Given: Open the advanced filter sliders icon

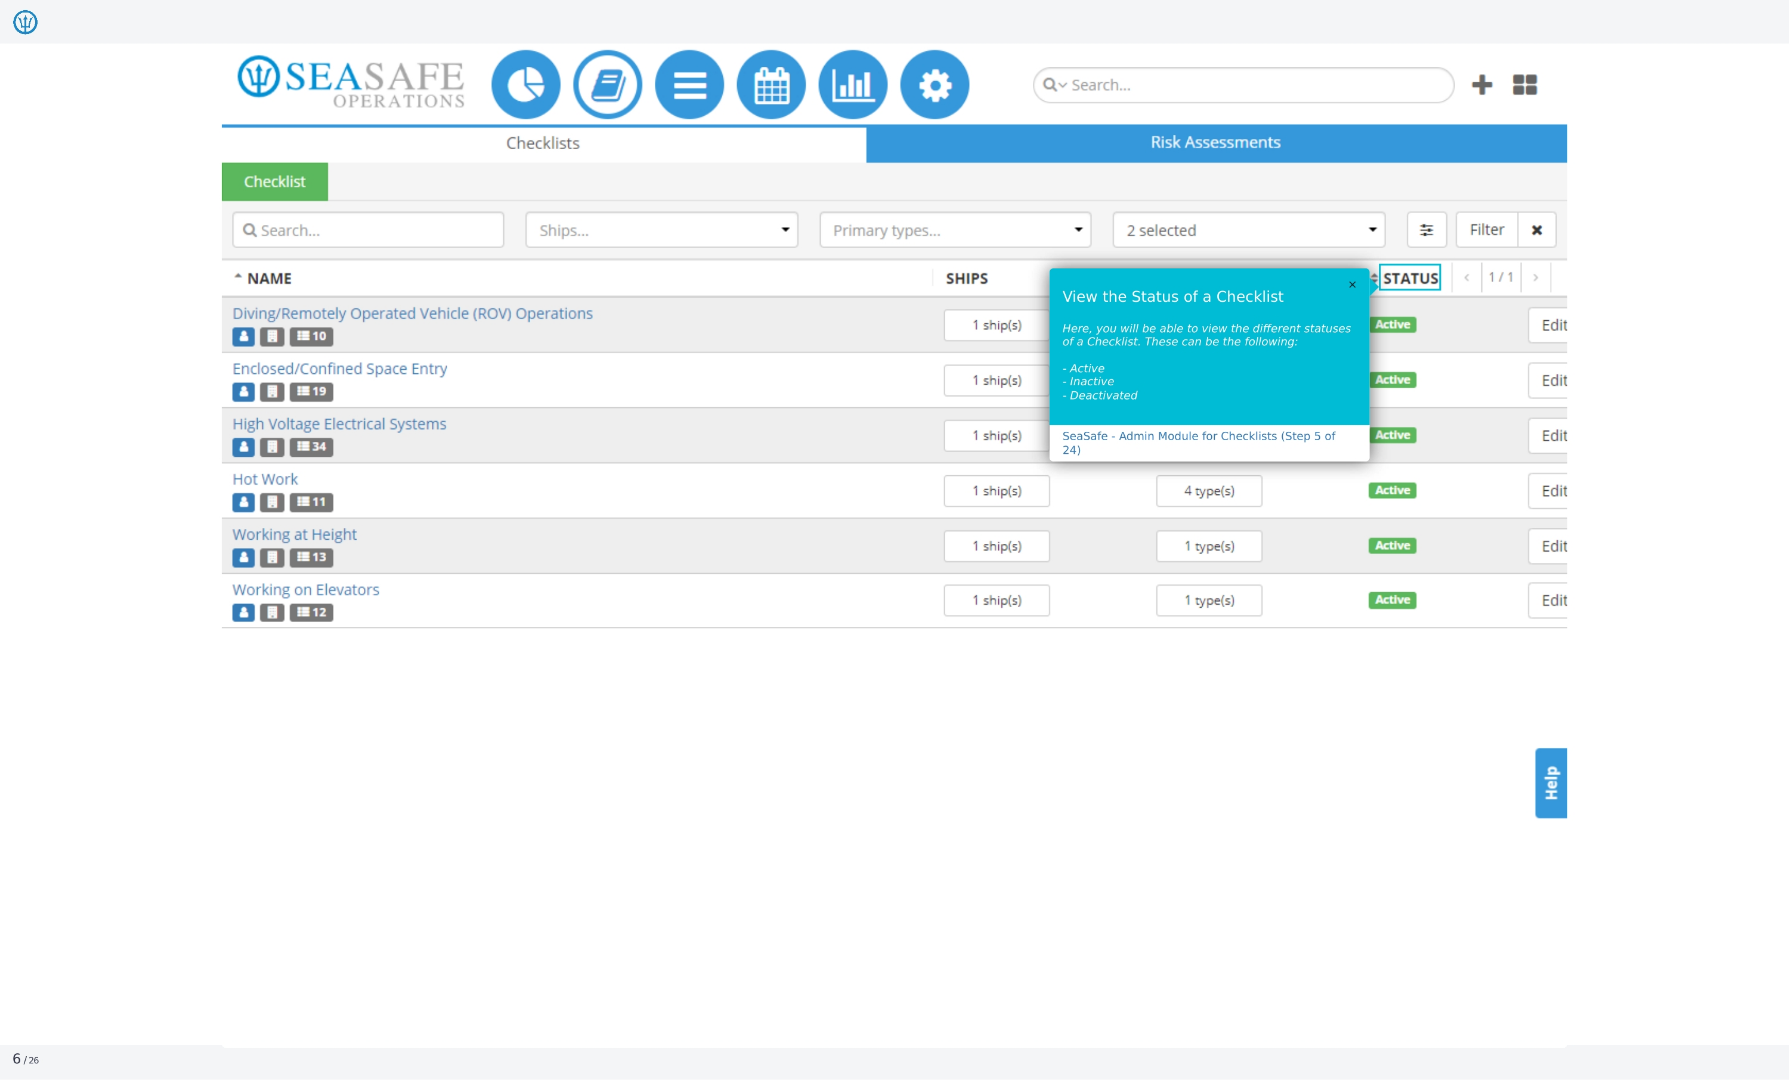Looking at the screenshot, I should 1427,230.
